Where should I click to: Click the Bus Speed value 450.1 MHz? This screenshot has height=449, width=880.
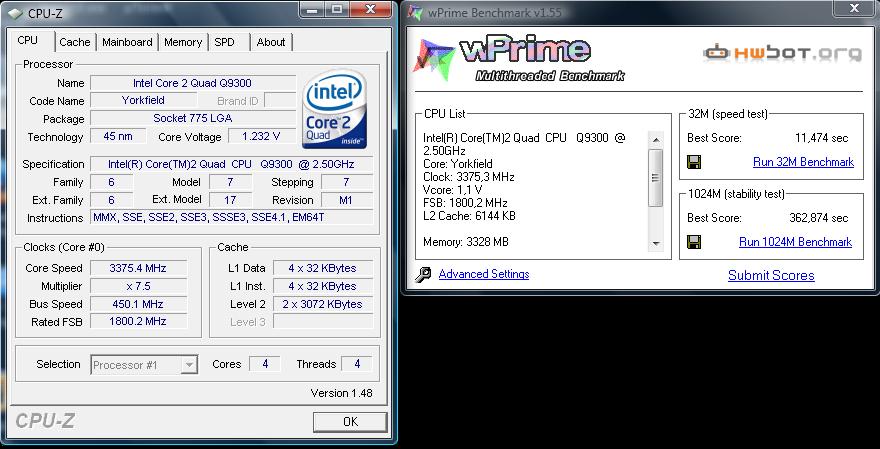[x=138, y=304]
